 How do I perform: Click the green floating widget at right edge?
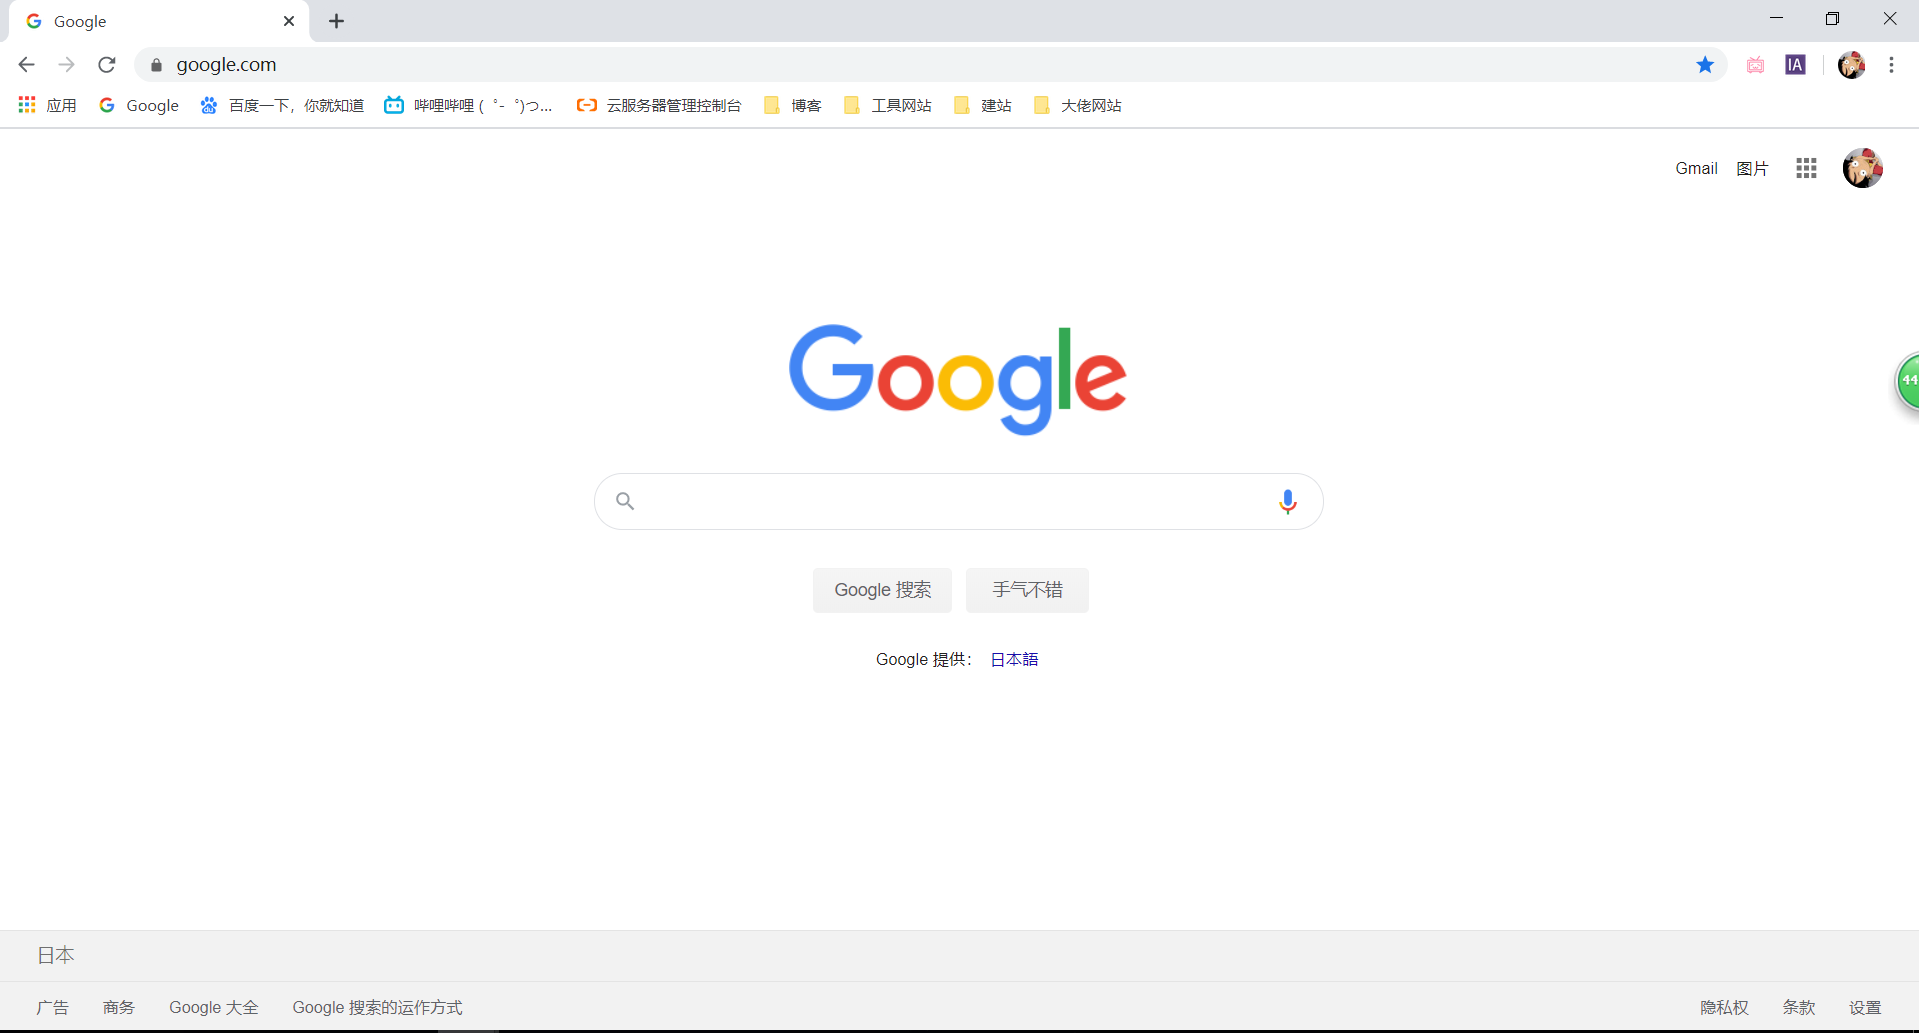[x=1908, y=381]
